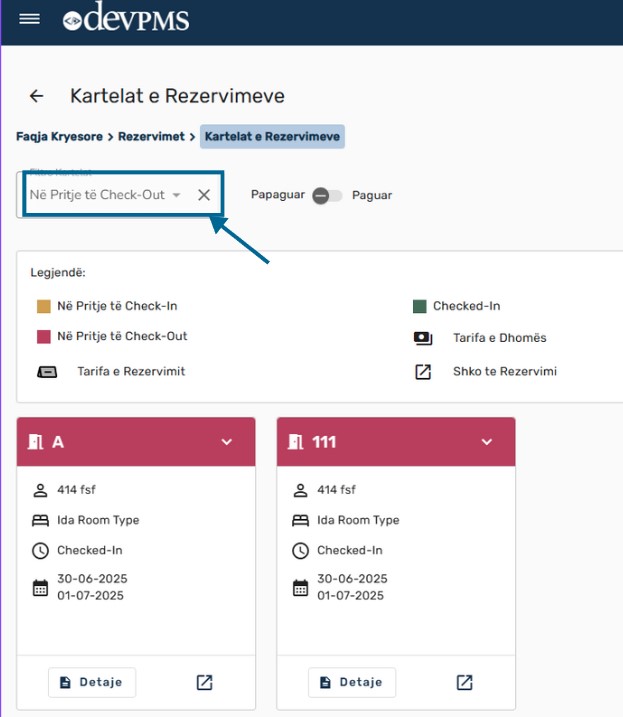Clear the card filter with the X

coord(204,195)
